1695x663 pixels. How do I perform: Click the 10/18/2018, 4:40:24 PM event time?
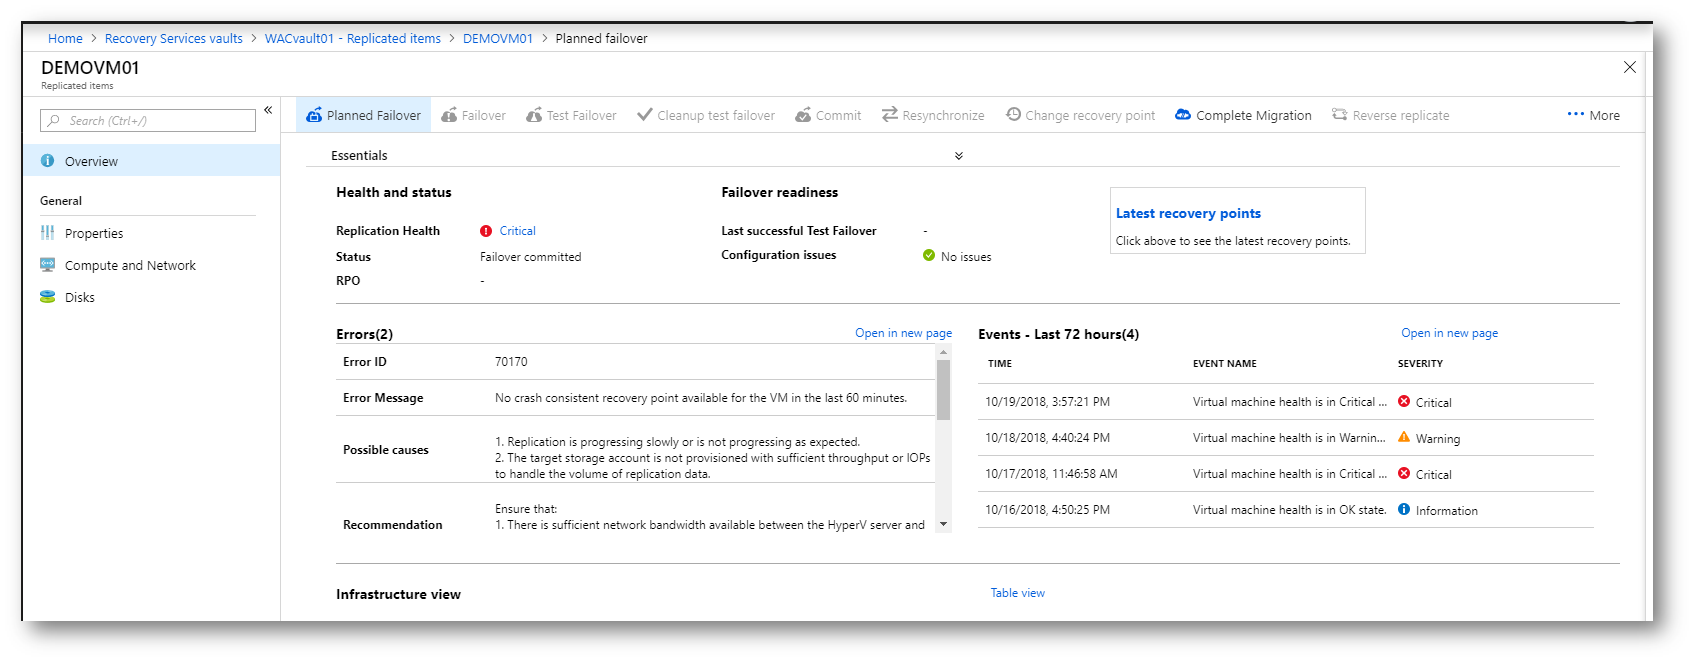(x=1047, y=438)
